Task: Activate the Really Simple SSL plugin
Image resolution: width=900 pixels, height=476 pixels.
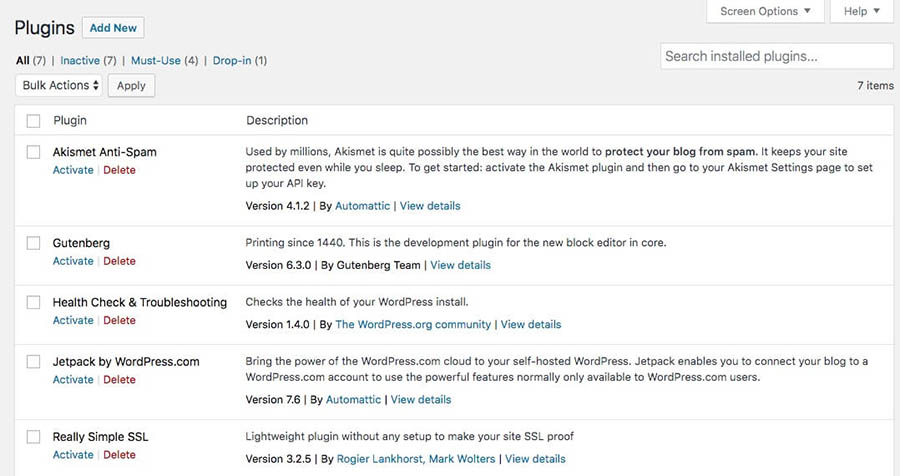Action: [73, 455]
